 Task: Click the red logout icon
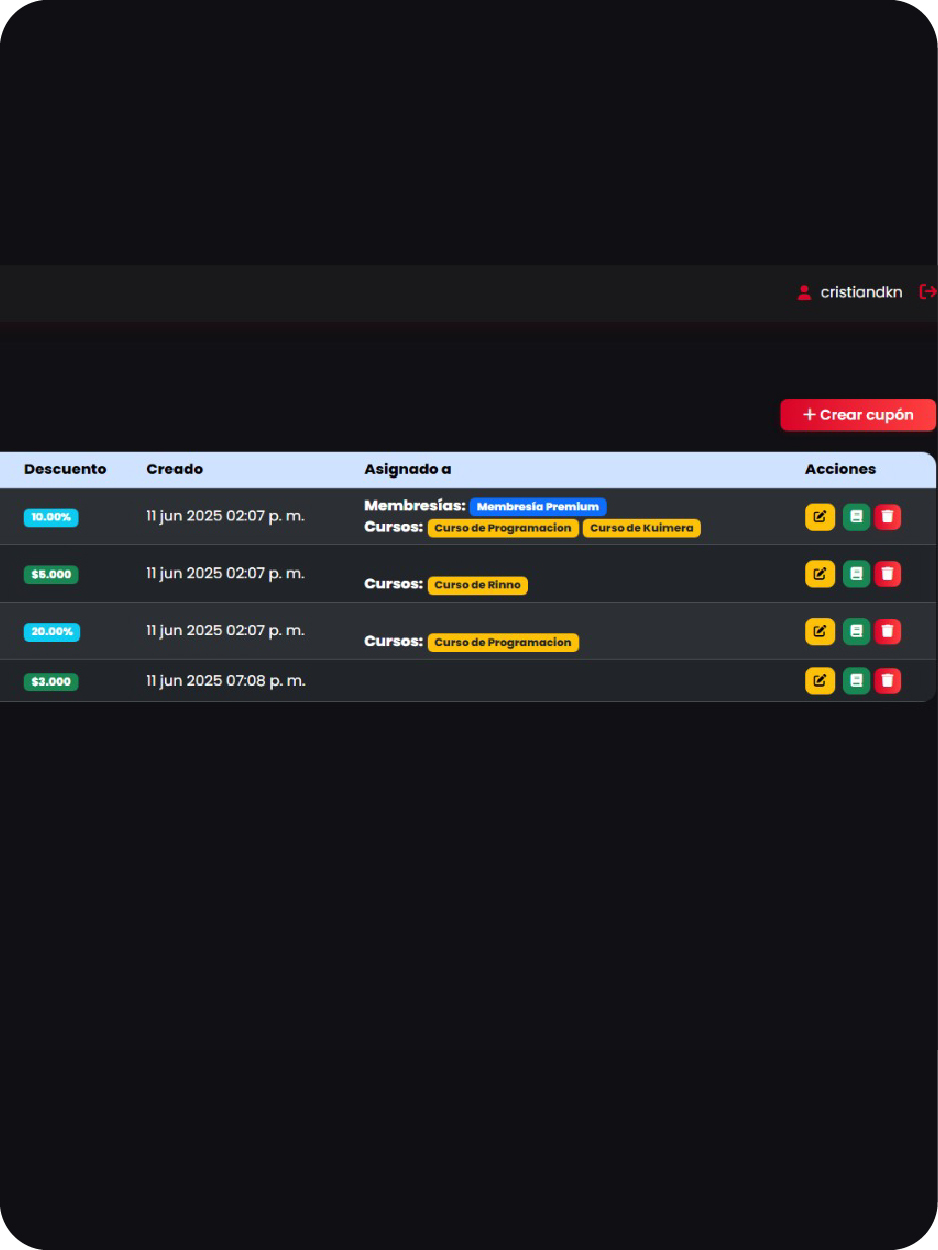(928, 292)
